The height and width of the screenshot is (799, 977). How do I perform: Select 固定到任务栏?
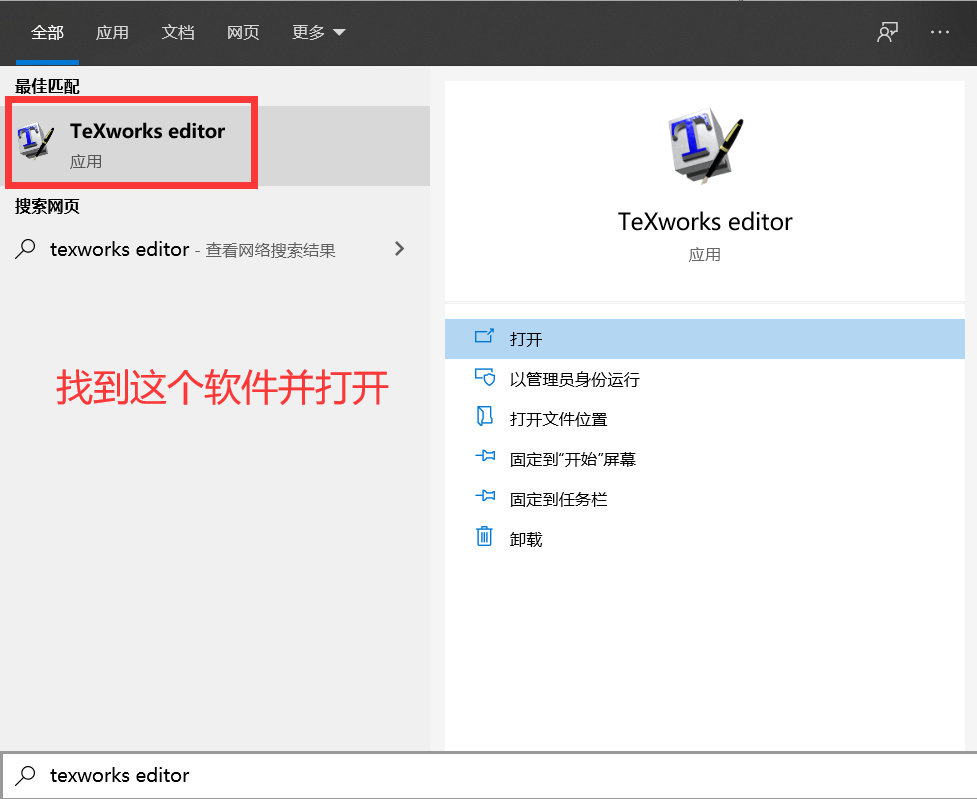(705, 499)
